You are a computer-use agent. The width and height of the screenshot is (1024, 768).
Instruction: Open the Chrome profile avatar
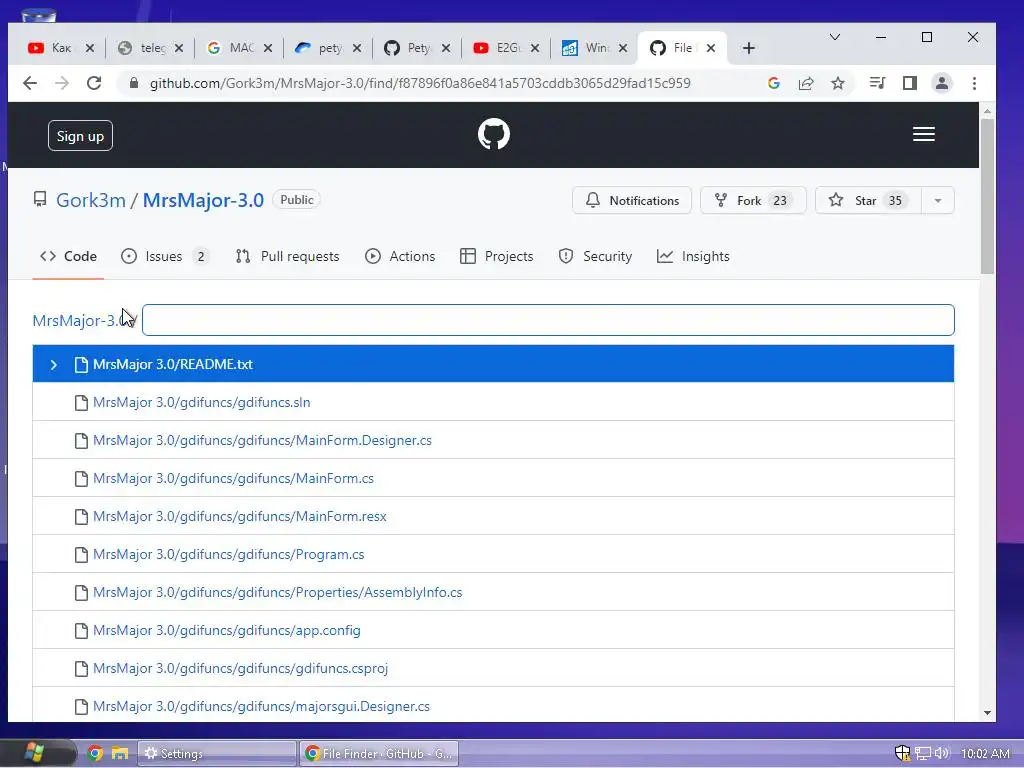pos(942,83)
